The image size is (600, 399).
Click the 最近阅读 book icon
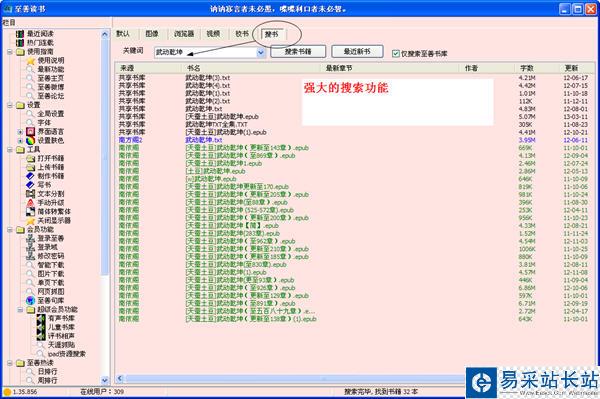[x=20, y=34]
